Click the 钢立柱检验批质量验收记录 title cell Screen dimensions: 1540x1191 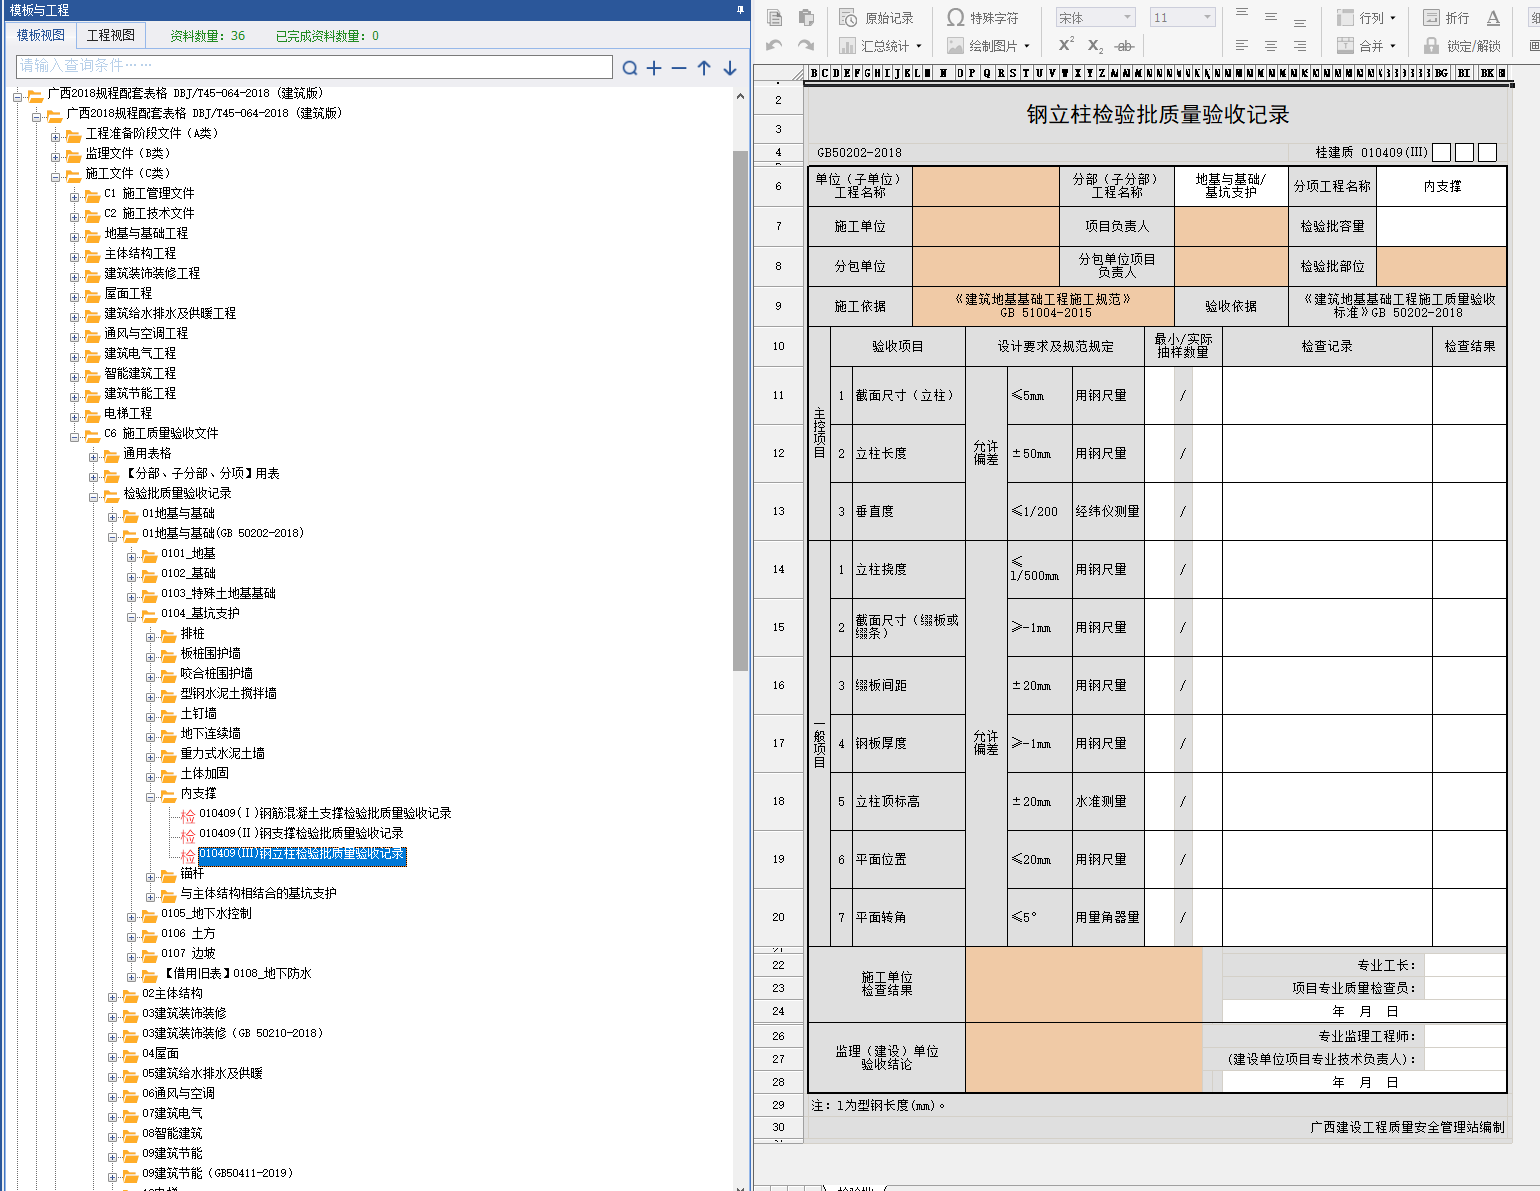[x=1157, y=114]
